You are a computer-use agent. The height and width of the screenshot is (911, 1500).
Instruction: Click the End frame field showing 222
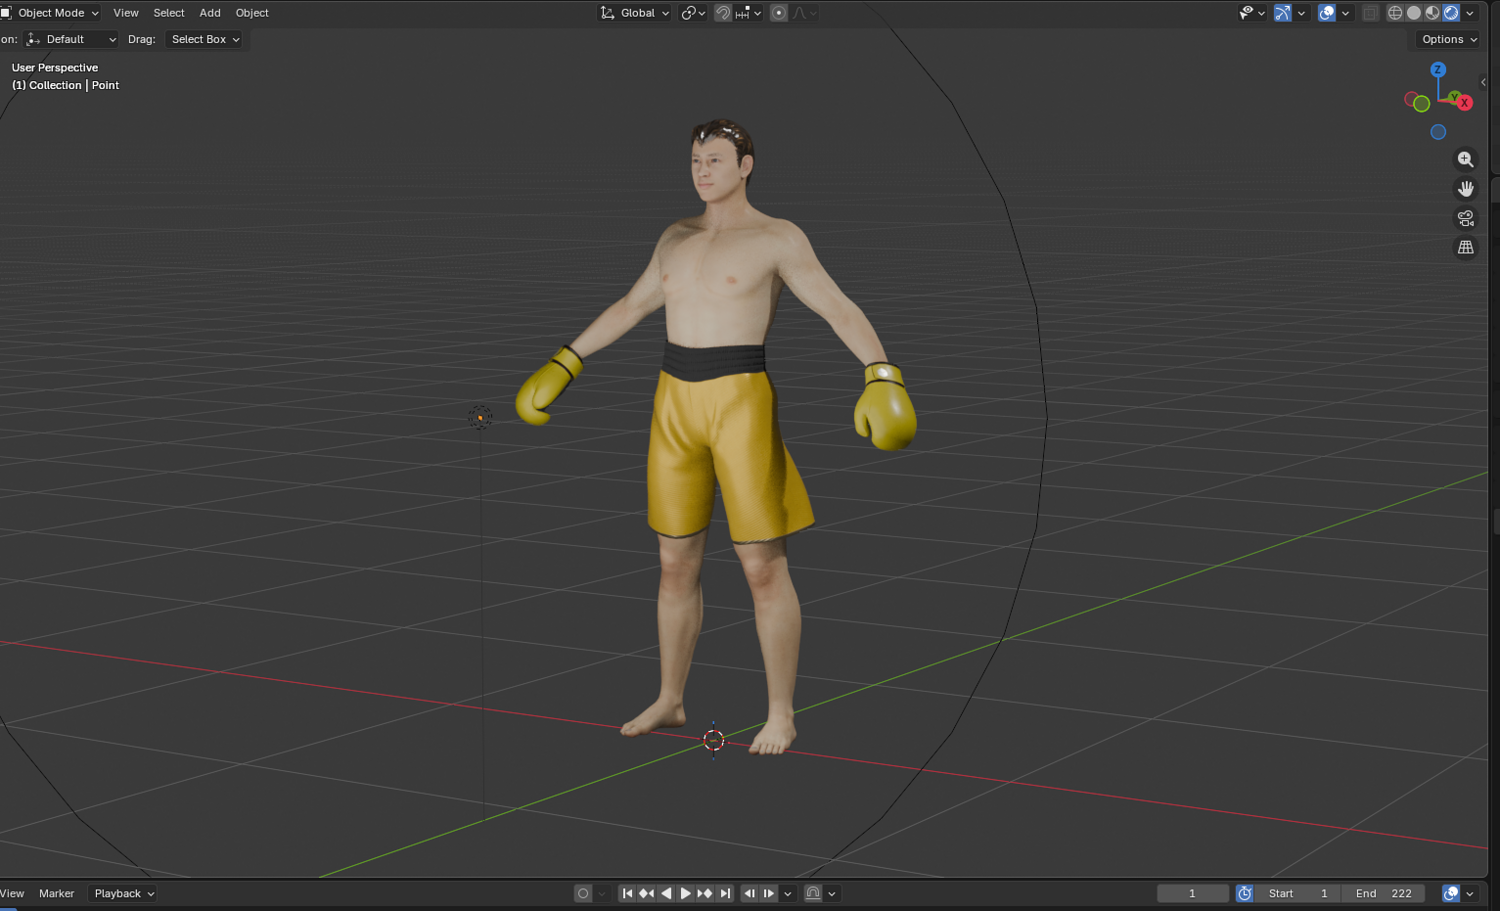pyautogui.click(x=1384, y=893)
